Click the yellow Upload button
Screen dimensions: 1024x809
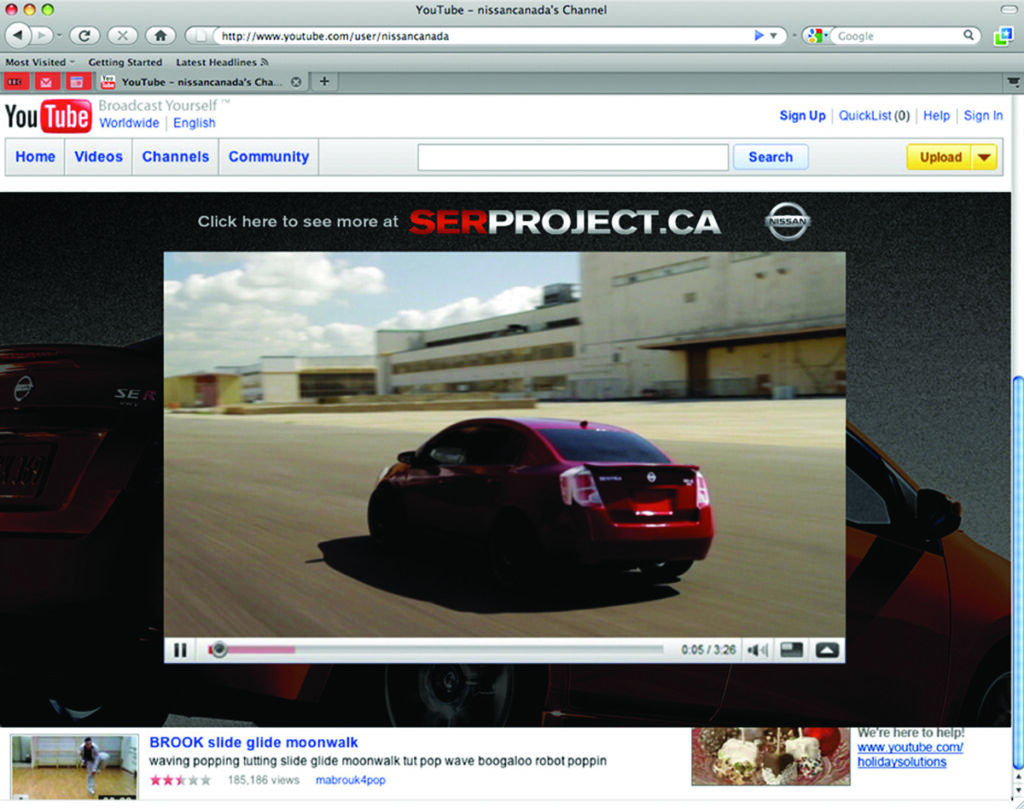[939, 157]
